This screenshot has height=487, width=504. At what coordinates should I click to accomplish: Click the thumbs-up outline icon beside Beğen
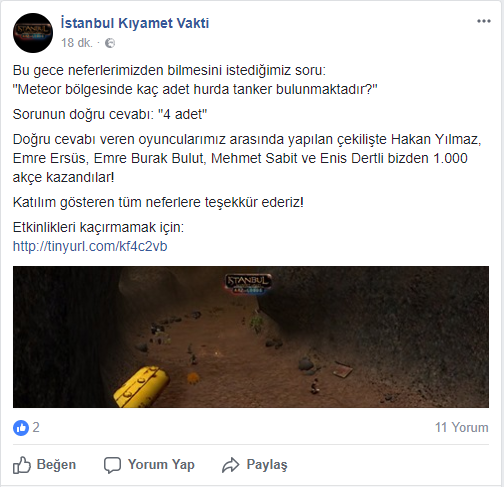coord(22,465)
